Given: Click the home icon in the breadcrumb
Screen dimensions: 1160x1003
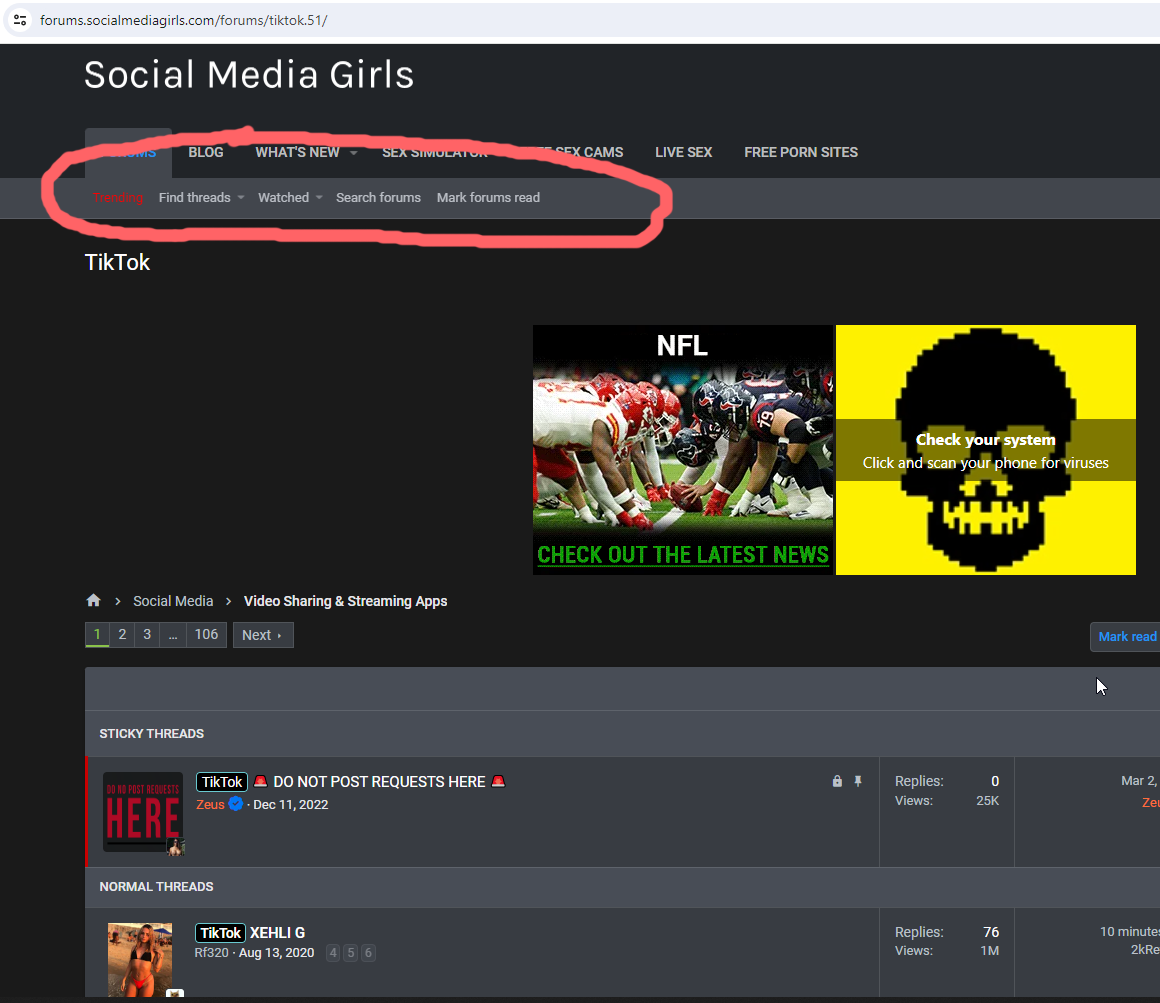Looking at the screenshot, I should [93, 600].
